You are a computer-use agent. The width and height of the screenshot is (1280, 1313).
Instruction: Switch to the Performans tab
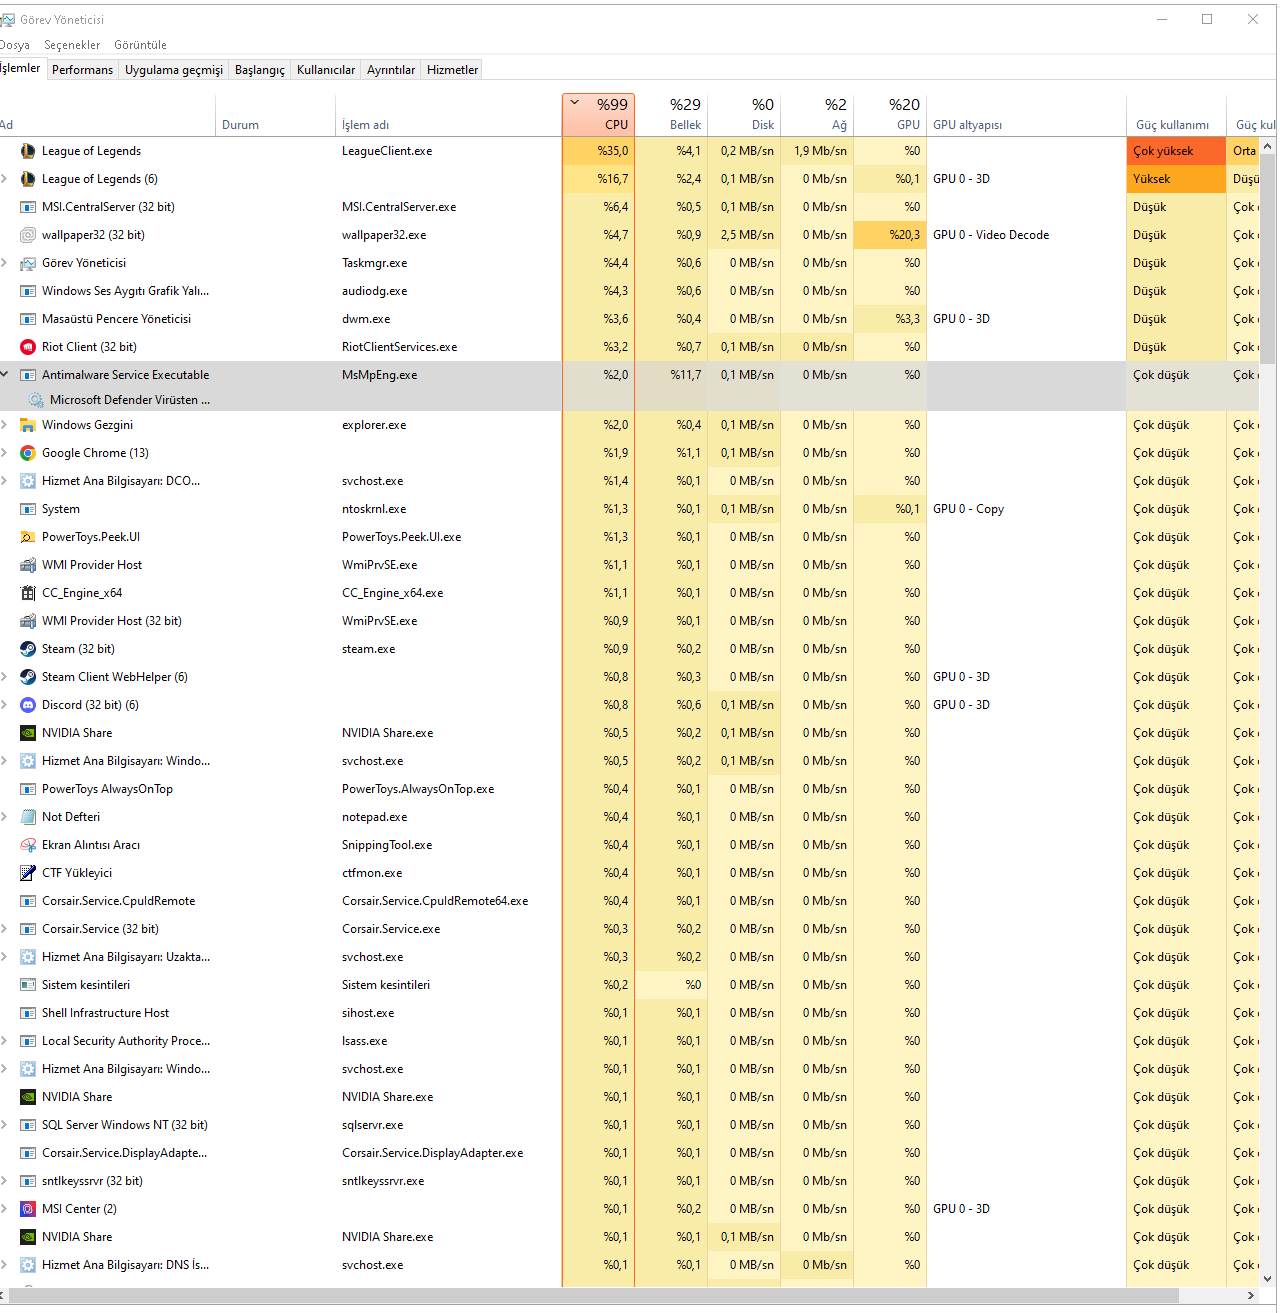[82, 70]
